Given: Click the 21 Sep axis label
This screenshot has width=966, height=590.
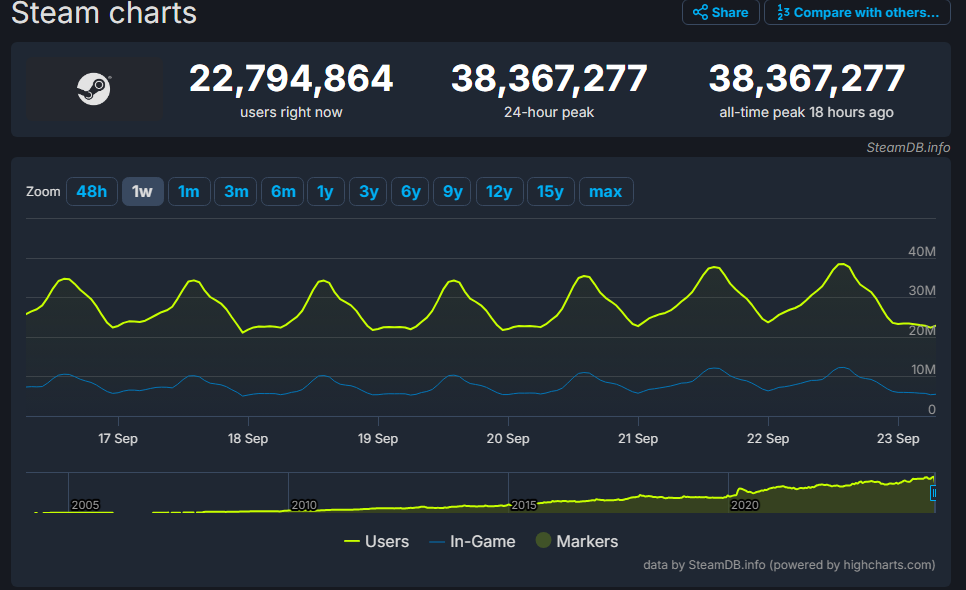Looking at the screenshot, I should coord(638,438).
